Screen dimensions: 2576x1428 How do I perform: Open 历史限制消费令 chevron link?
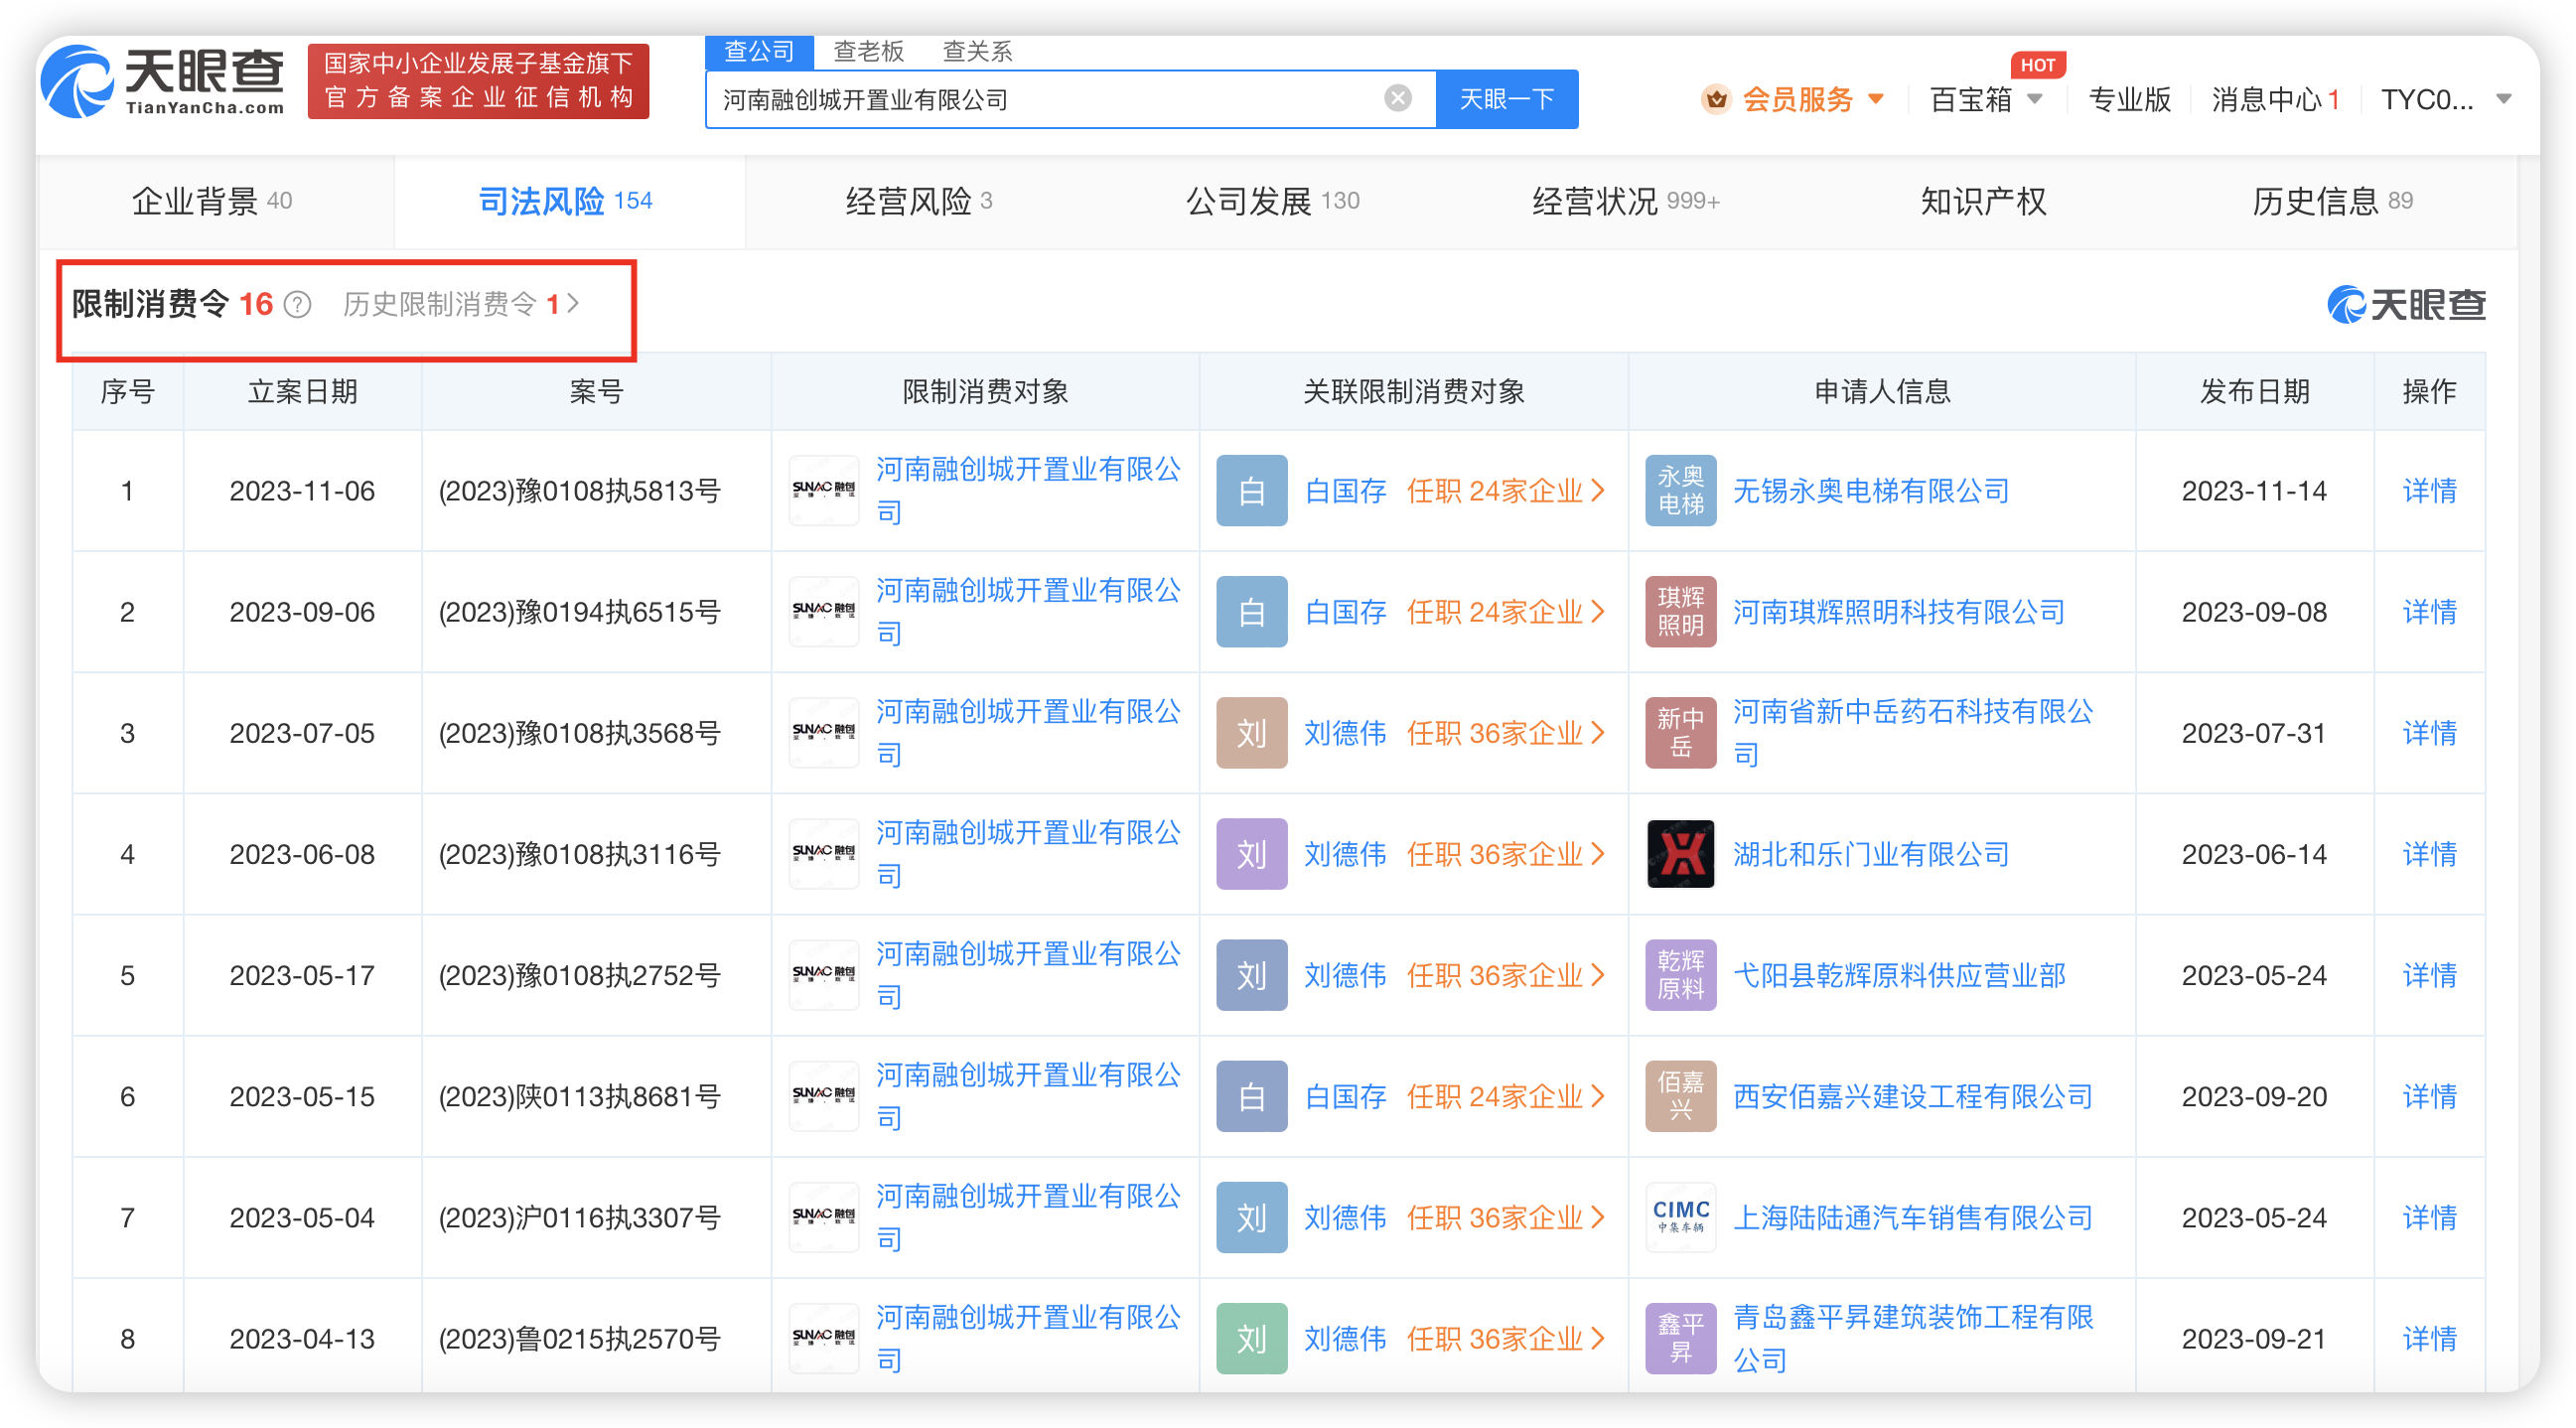point(573,304)
